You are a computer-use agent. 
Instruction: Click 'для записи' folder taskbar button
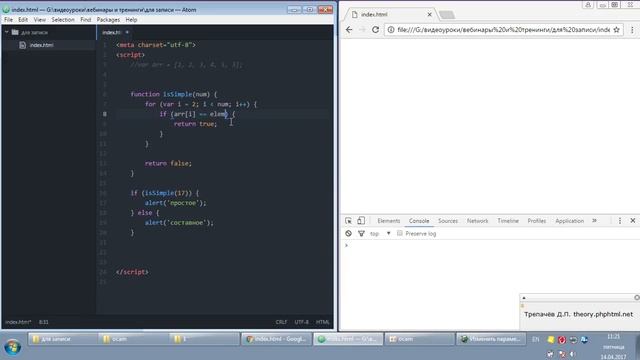click(63, 339)
